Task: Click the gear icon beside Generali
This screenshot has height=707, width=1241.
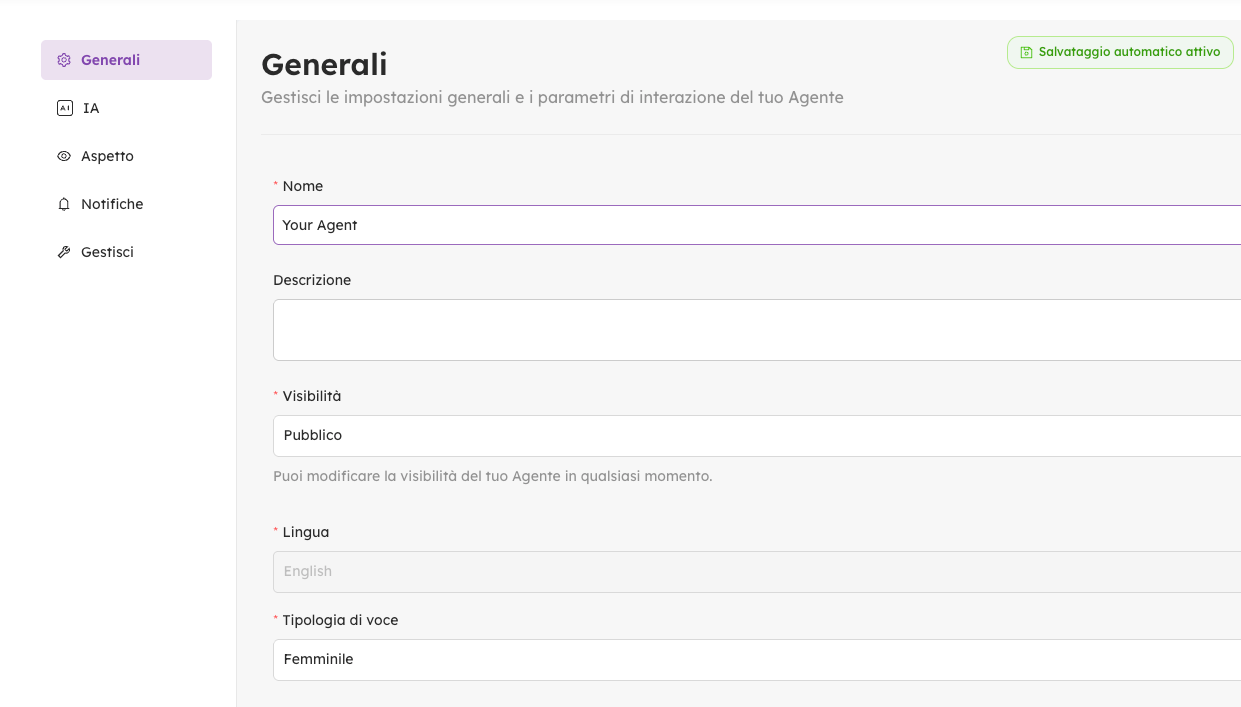Action: click(x=64, y=60)
